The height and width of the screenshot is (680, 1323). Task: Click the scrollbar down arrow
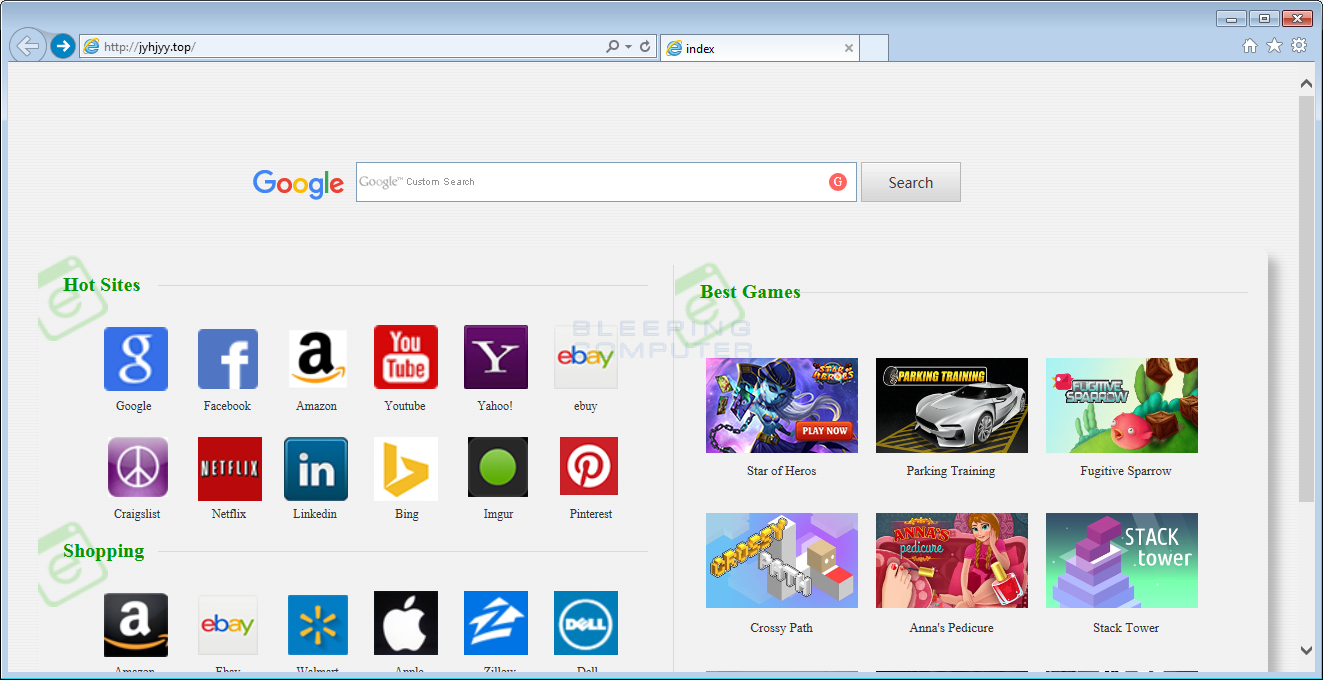pyautogui.click(x=1306, y=650)
